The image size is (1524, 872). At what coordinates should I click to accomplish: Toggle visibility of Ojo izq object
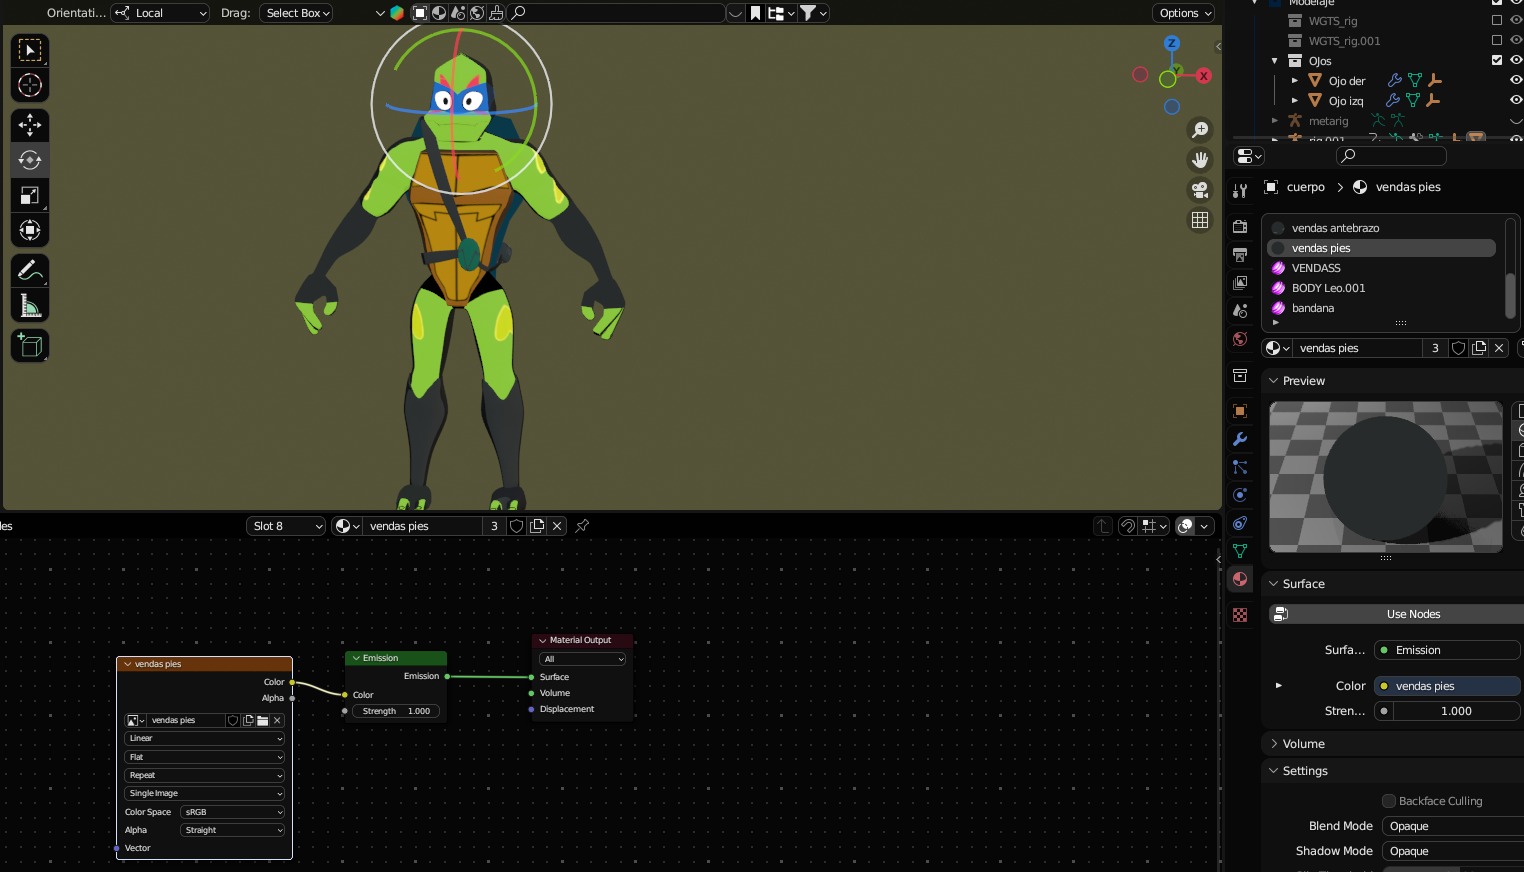tap(1516, 101)
